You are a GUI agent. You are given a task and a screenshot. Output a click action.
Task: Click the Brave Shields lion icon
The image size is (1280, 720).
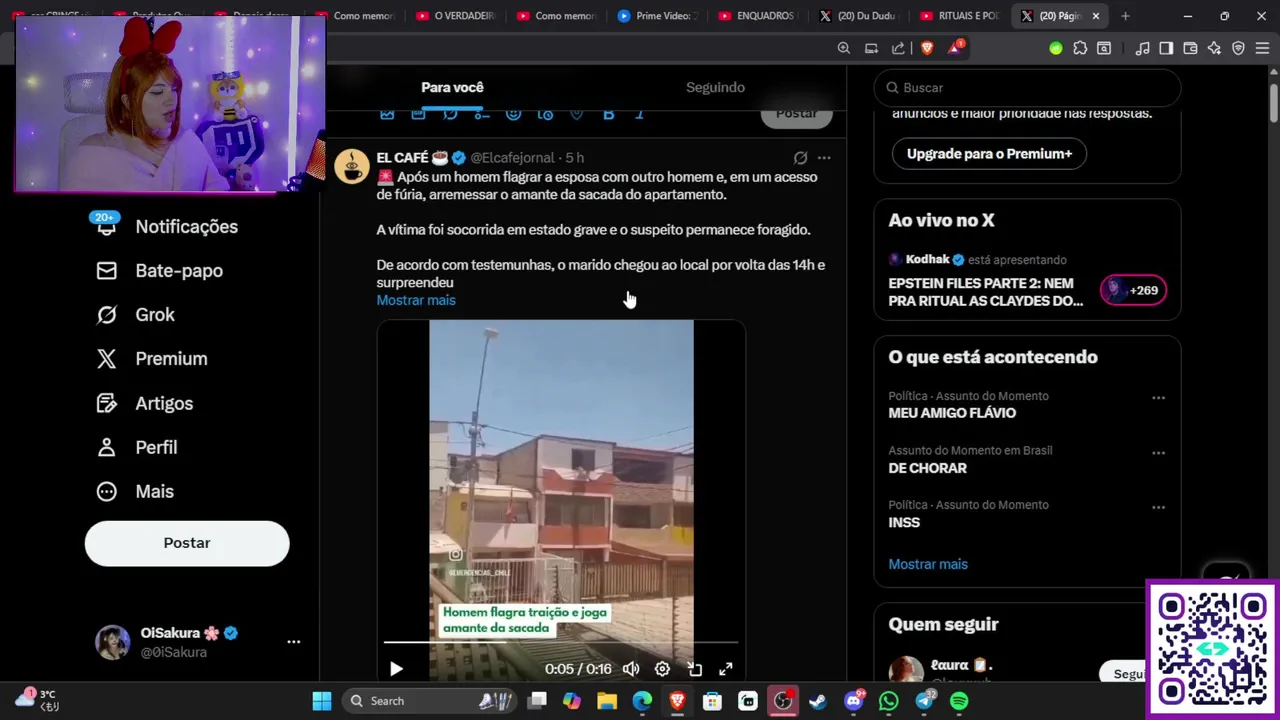coord(927,48)
